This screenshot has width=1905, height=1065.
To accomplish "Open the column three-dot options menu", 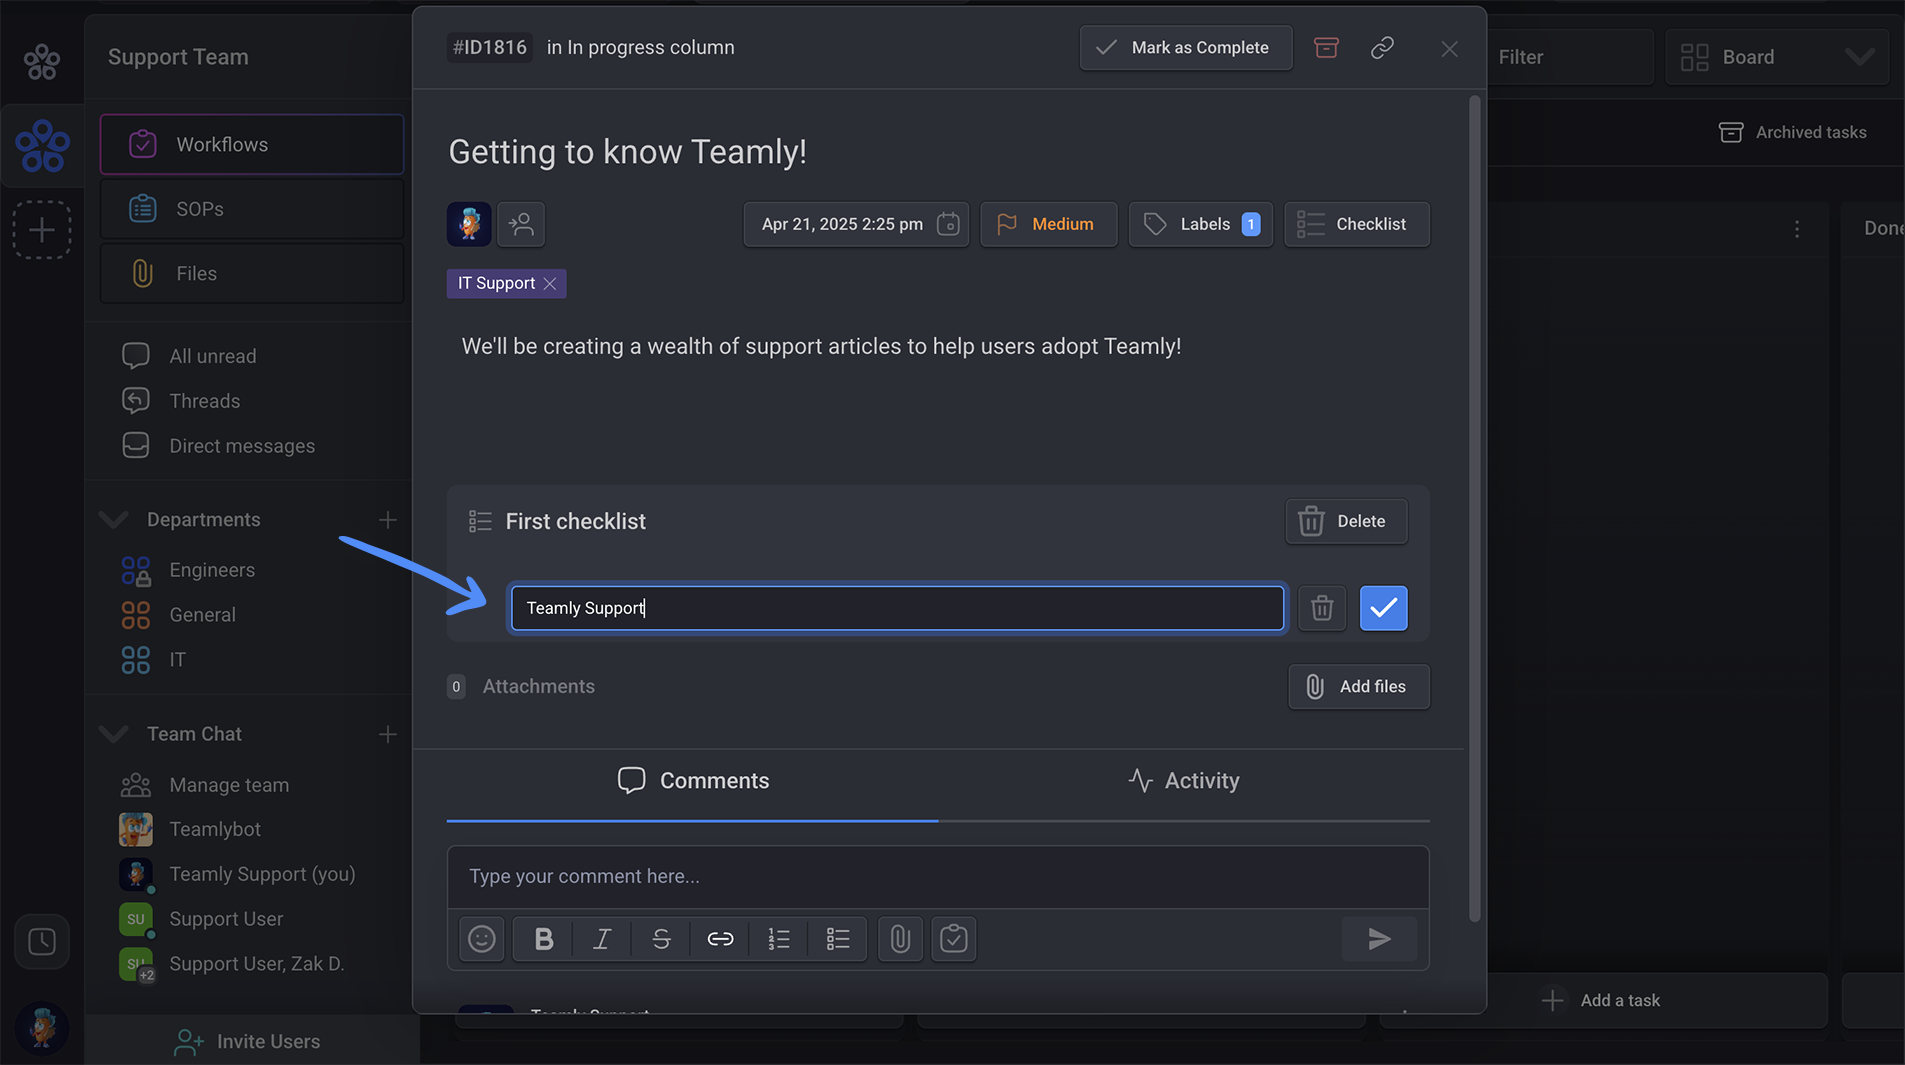I will 1797,229.
